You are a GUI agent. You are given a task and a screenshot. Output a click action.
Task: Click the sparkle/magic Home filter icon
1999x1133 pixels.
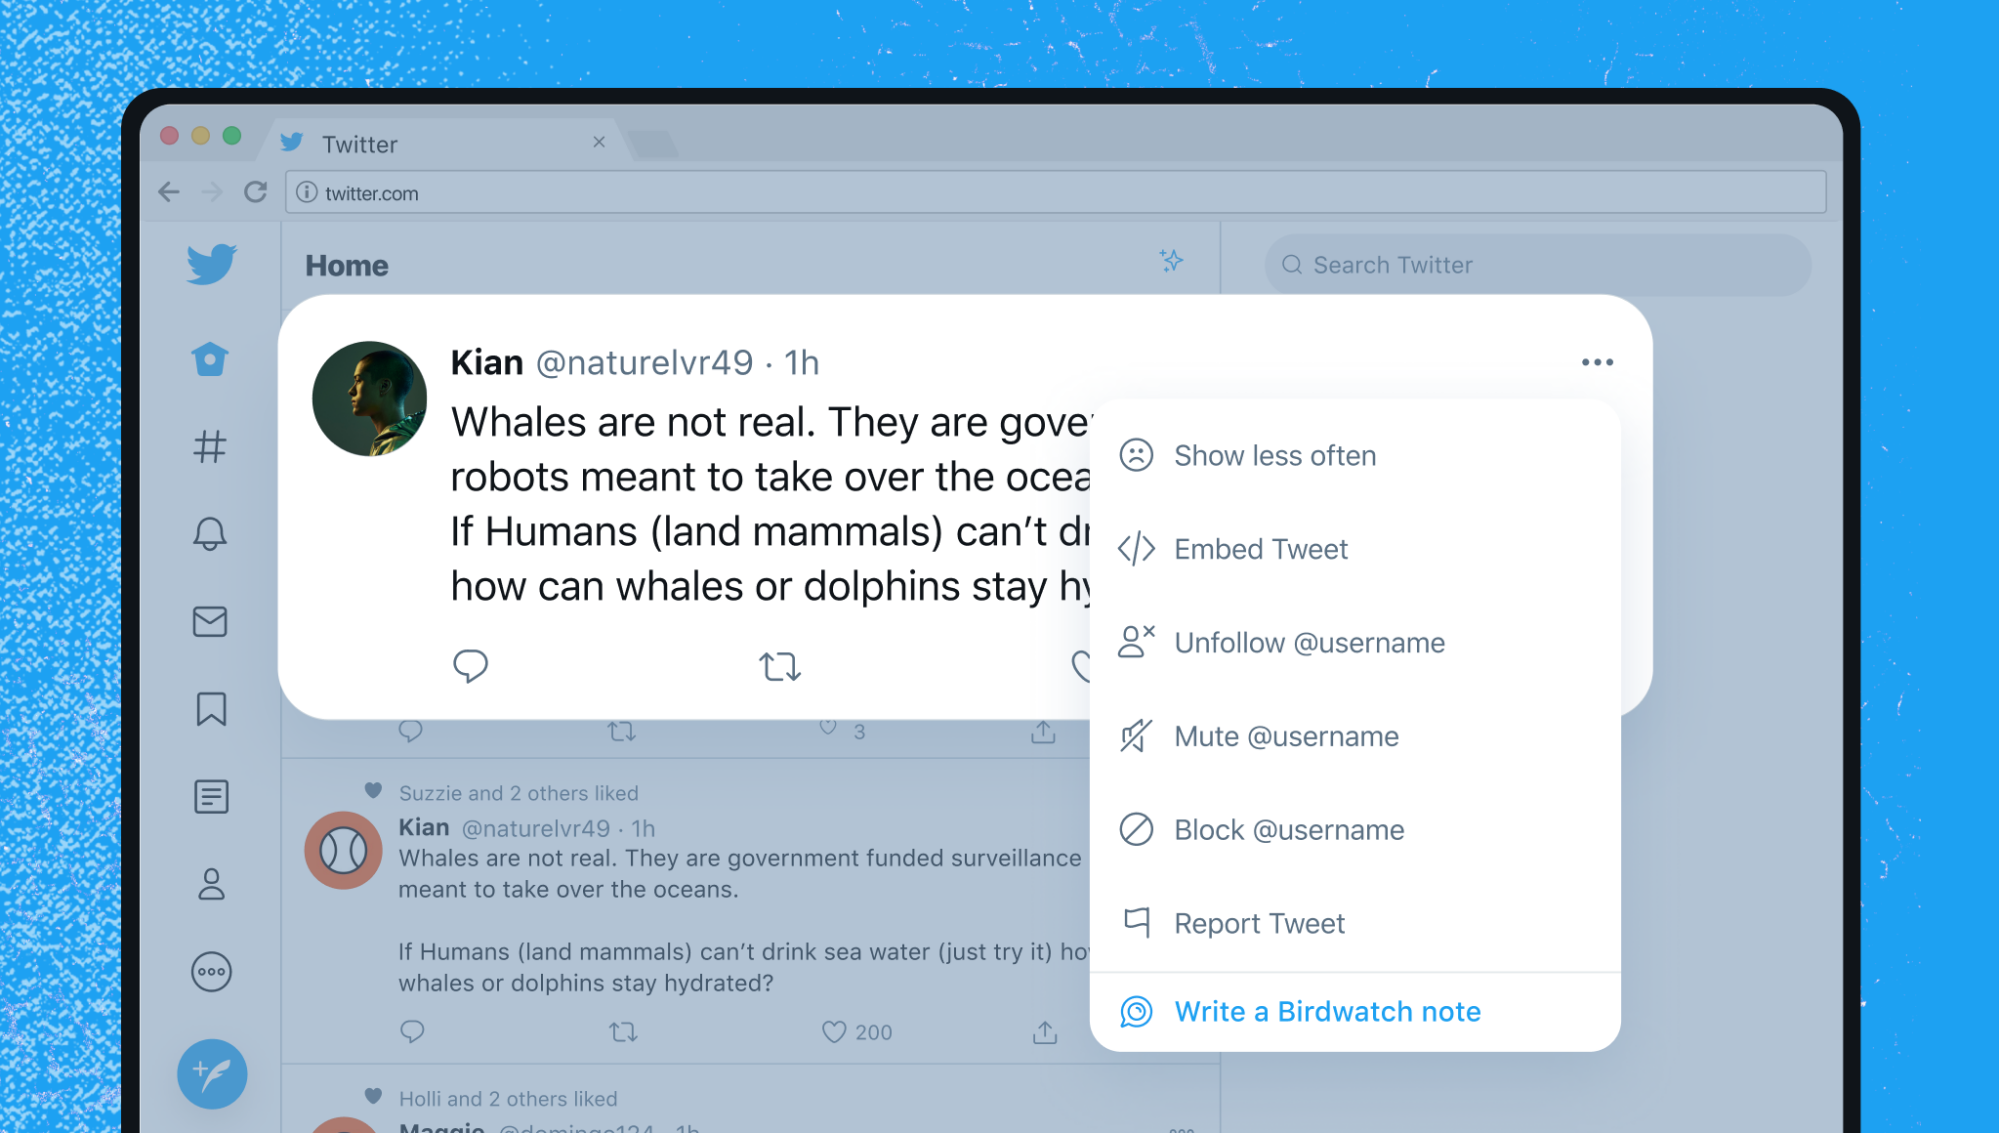(1170, 261)
